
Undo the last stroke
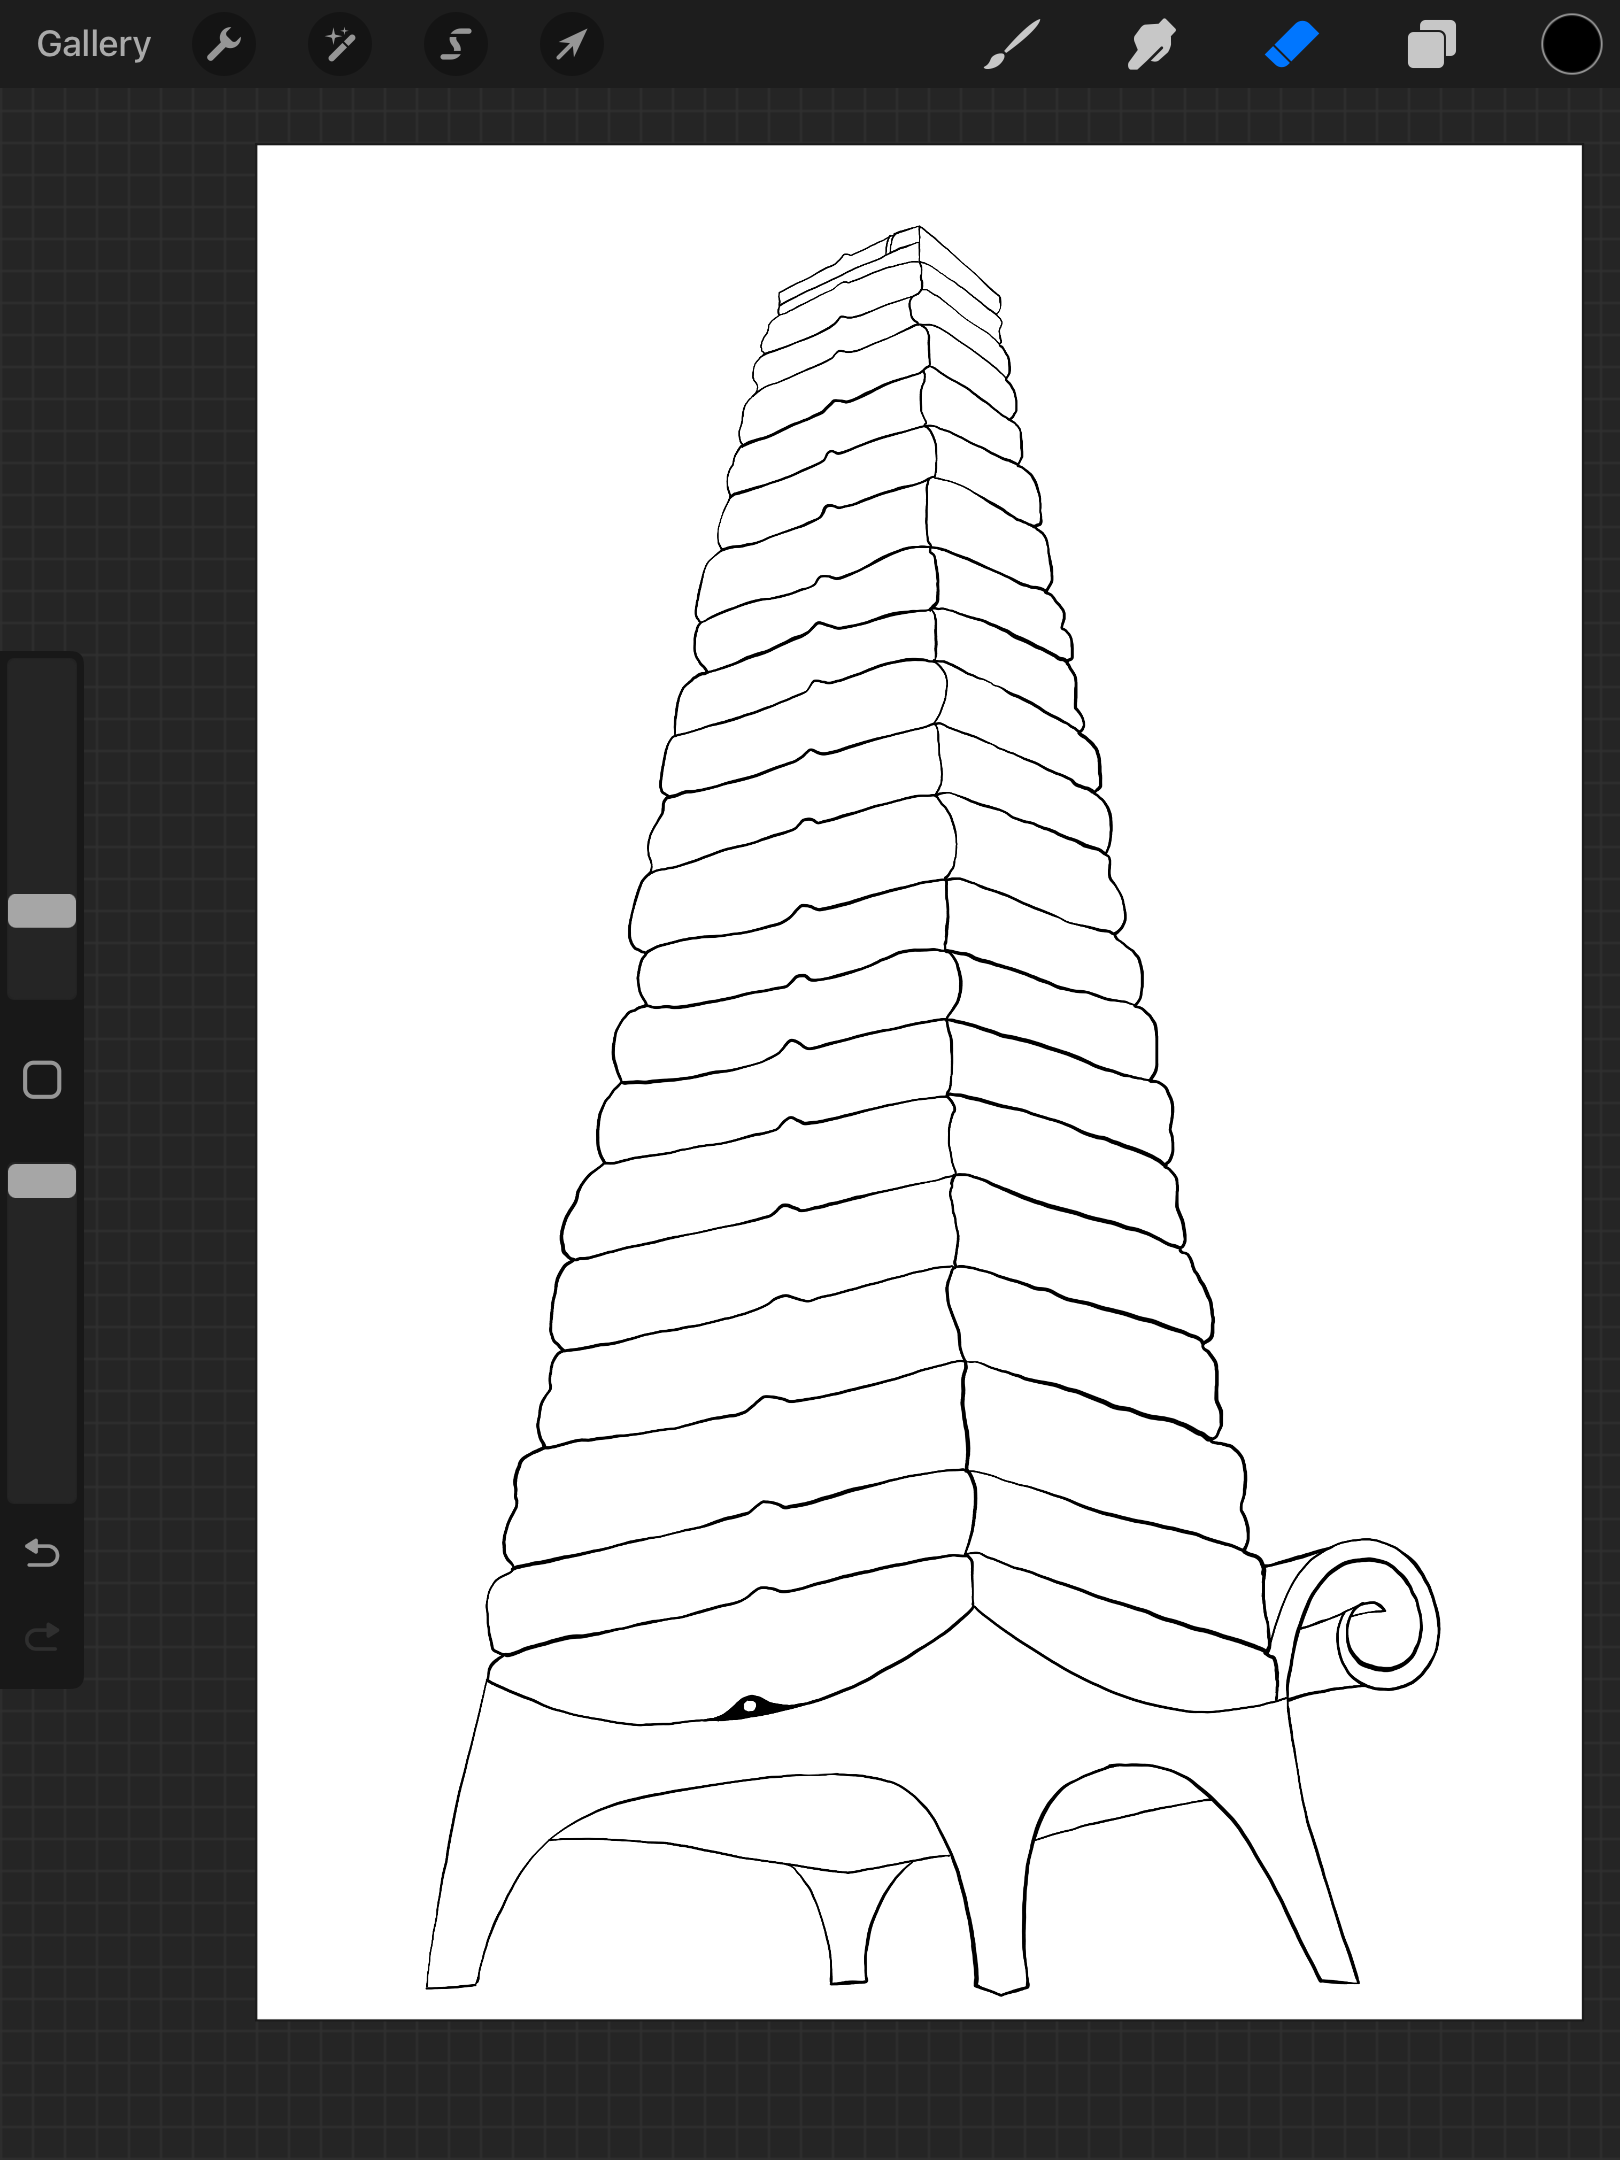pos(42,1553)
